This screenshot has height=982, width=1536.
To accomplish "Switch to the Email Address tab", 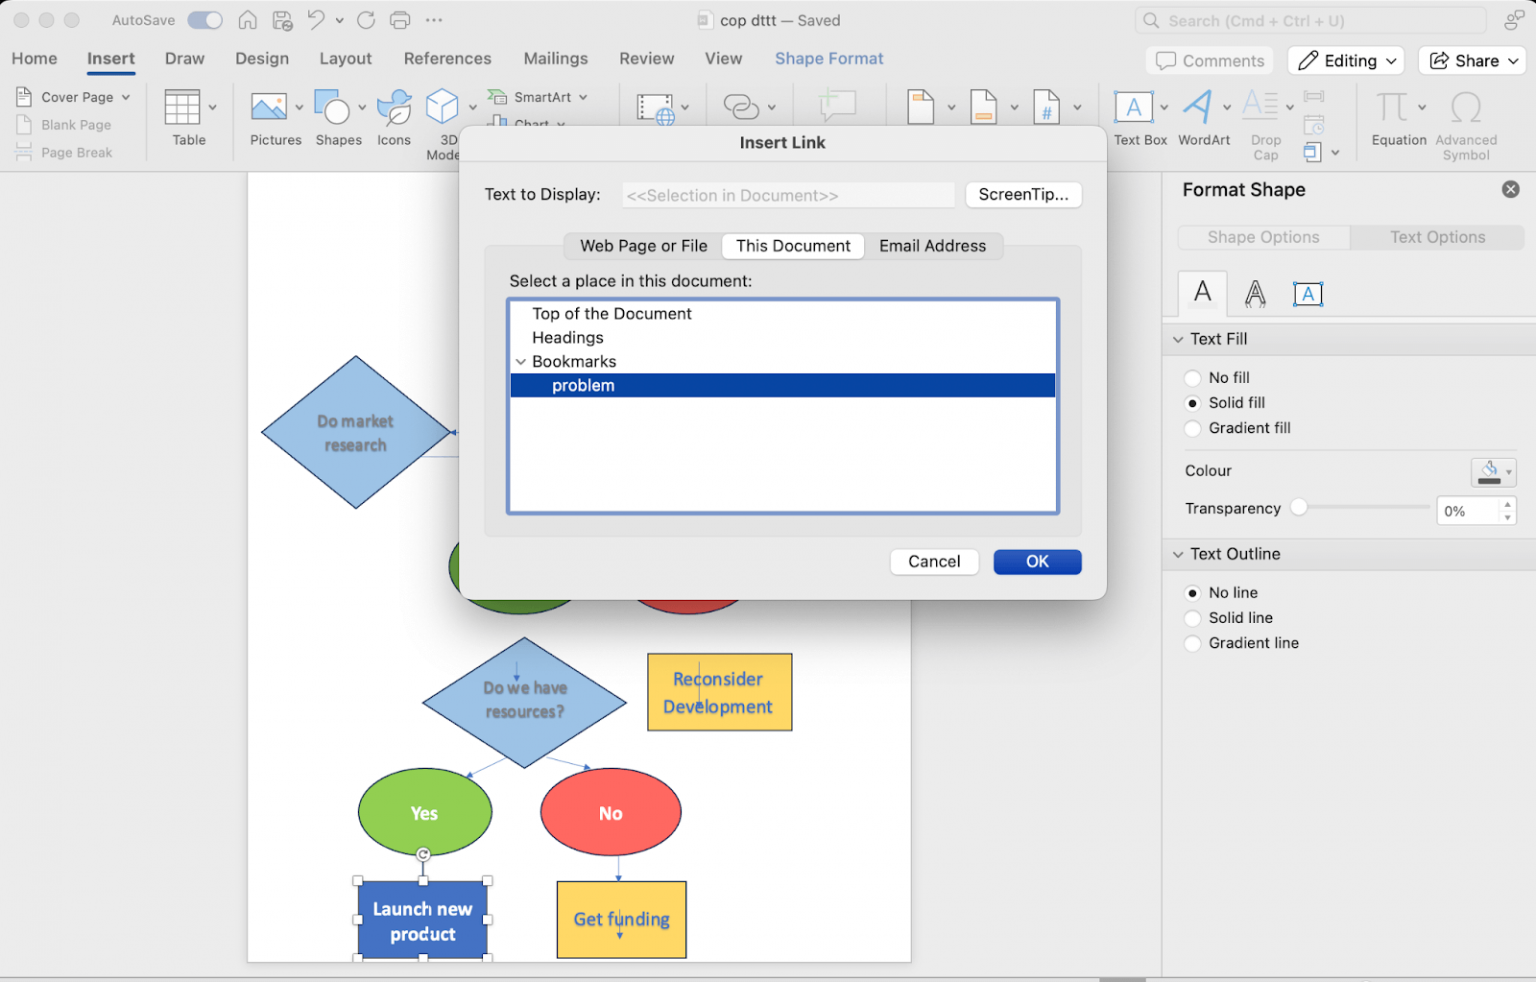I will coord(932,246).
